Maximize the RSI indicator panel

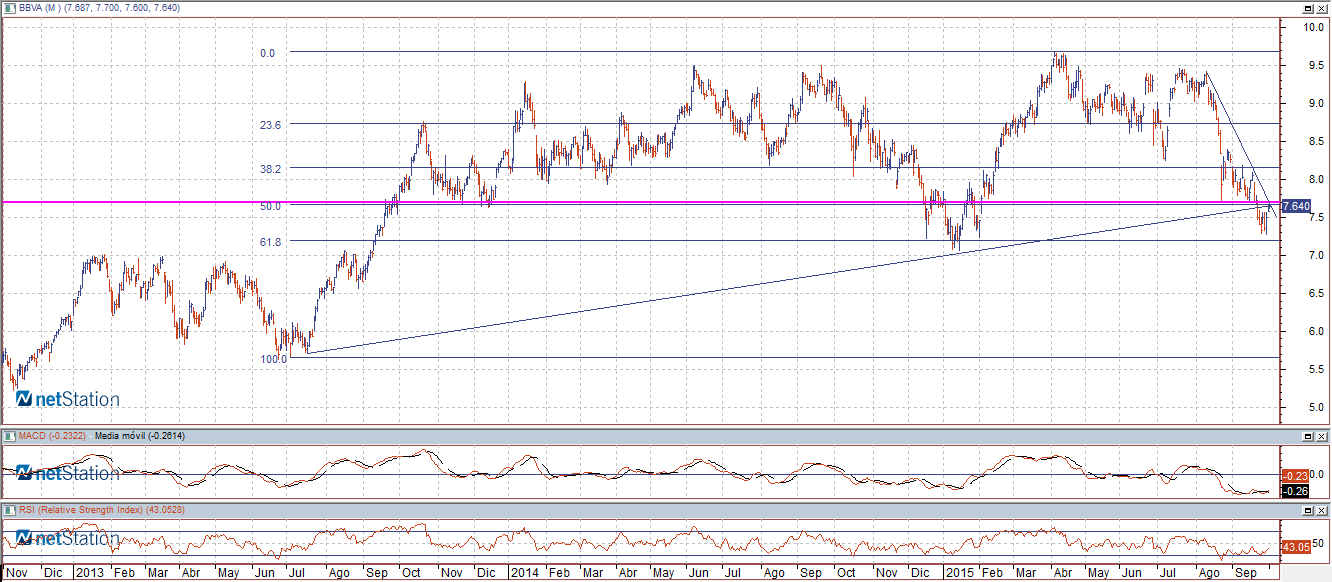1307,511
